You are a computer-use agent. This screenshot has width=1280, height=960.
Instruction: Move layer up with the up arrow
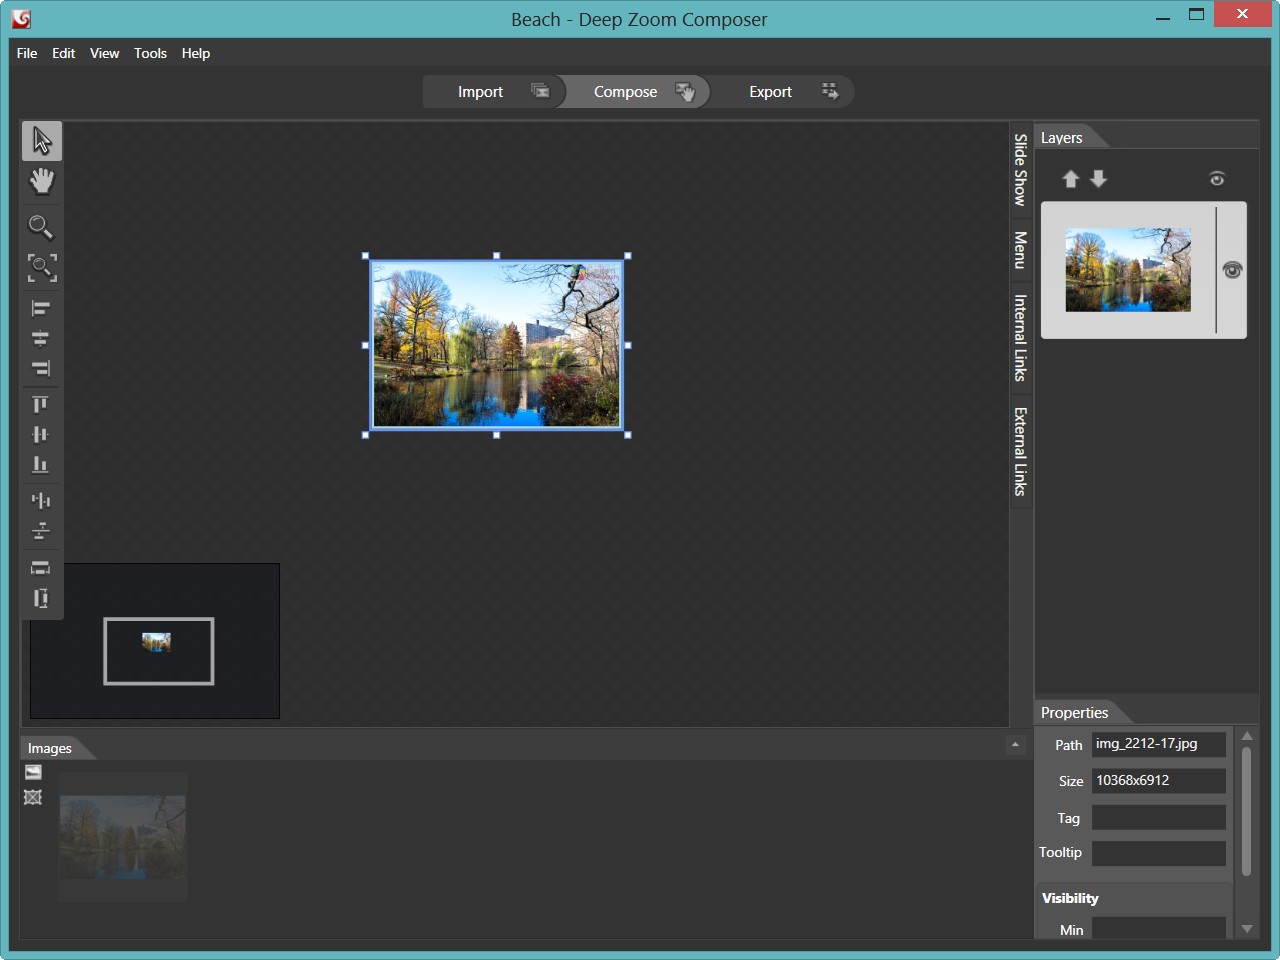[x=1071, y=179]
